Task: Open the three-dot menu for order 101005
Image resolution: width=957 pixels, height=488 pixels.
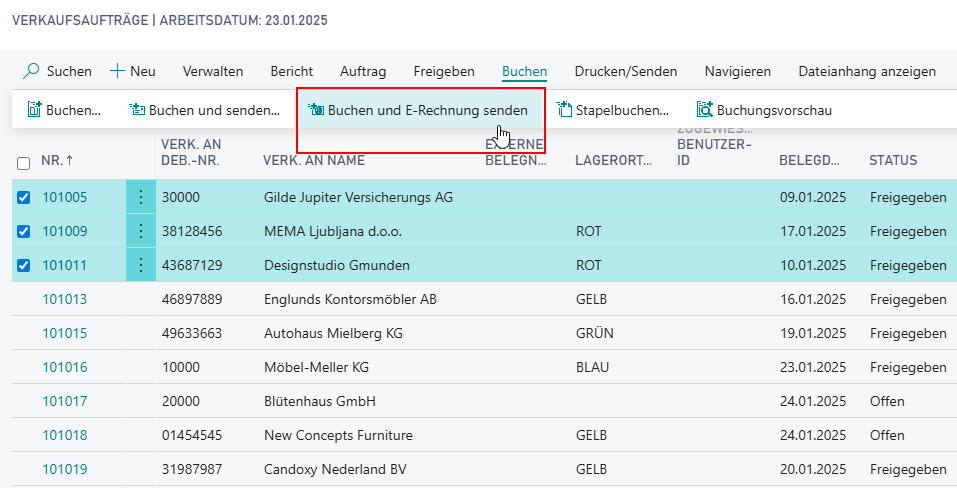Action: [141, 197]
